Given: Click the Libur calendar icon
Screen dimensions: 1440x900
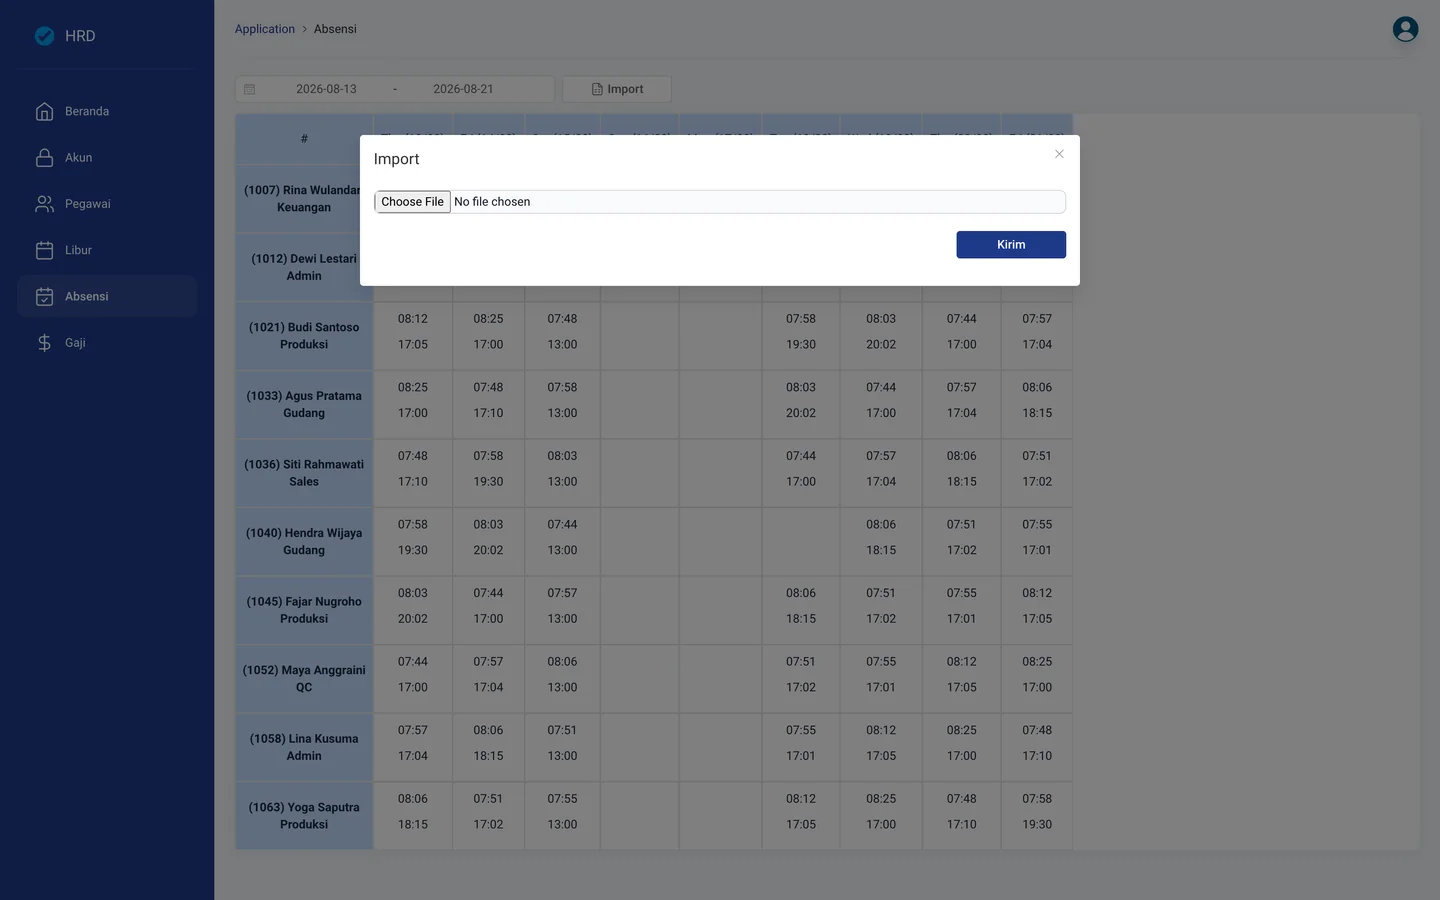Looking at the screenshot, I should point(44,250).
